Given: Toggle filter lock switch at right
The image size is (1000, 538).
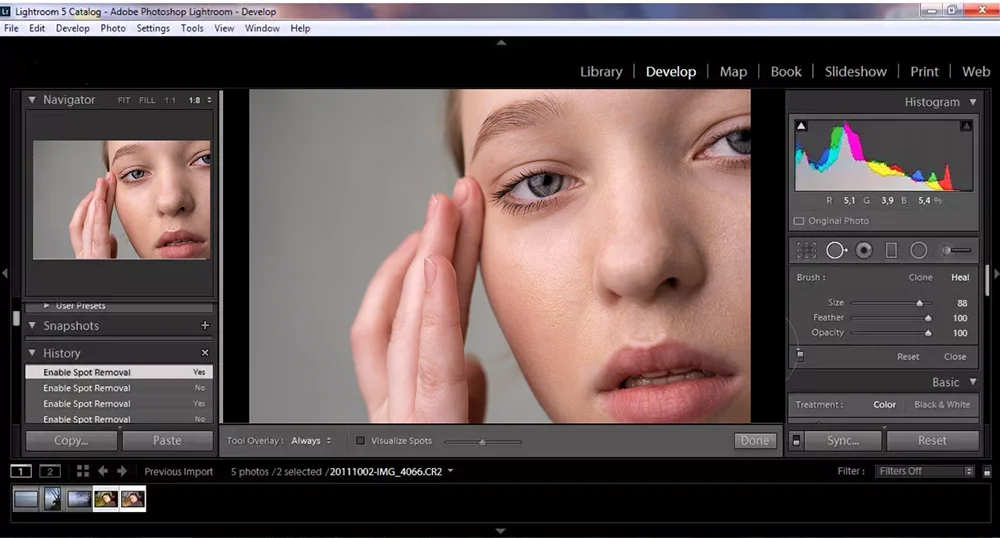Looking at the screenshot, I should [x=987, y=472].
